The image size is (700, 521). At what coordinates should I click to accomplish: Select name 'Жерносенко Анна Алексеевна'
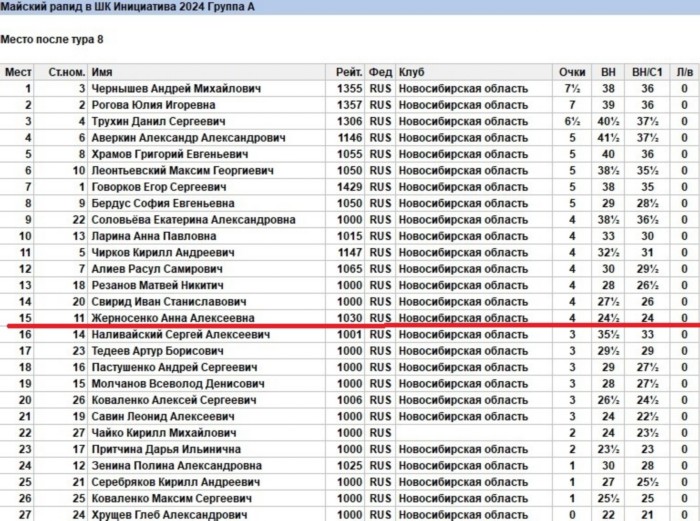coord(173,318)
